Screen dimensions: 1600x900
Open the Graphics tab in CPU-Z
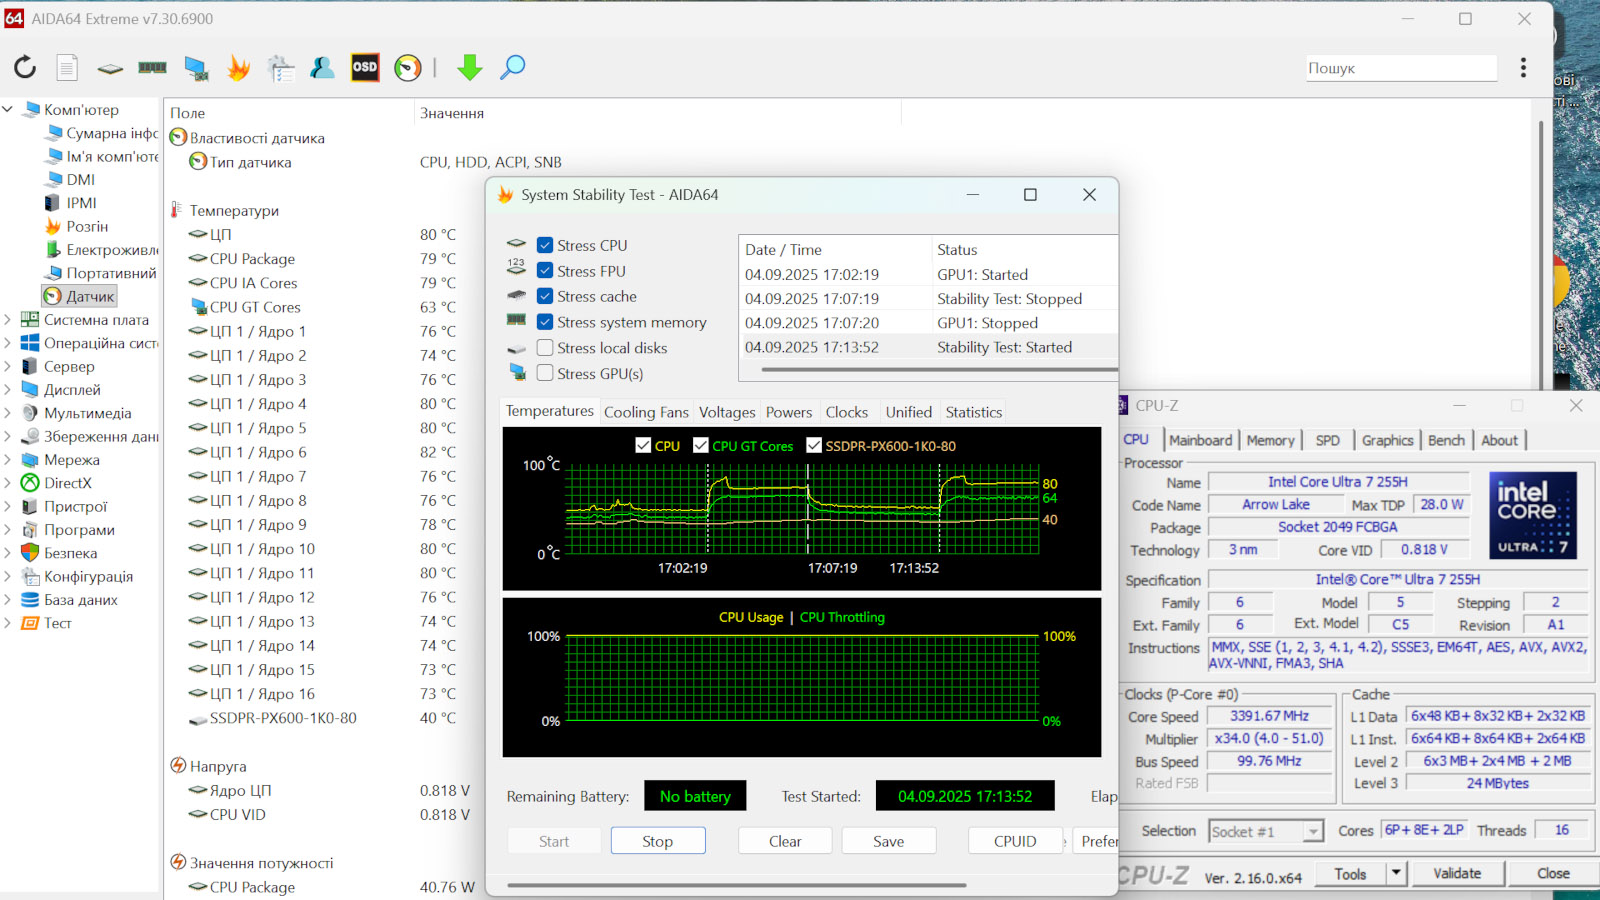1387,440
